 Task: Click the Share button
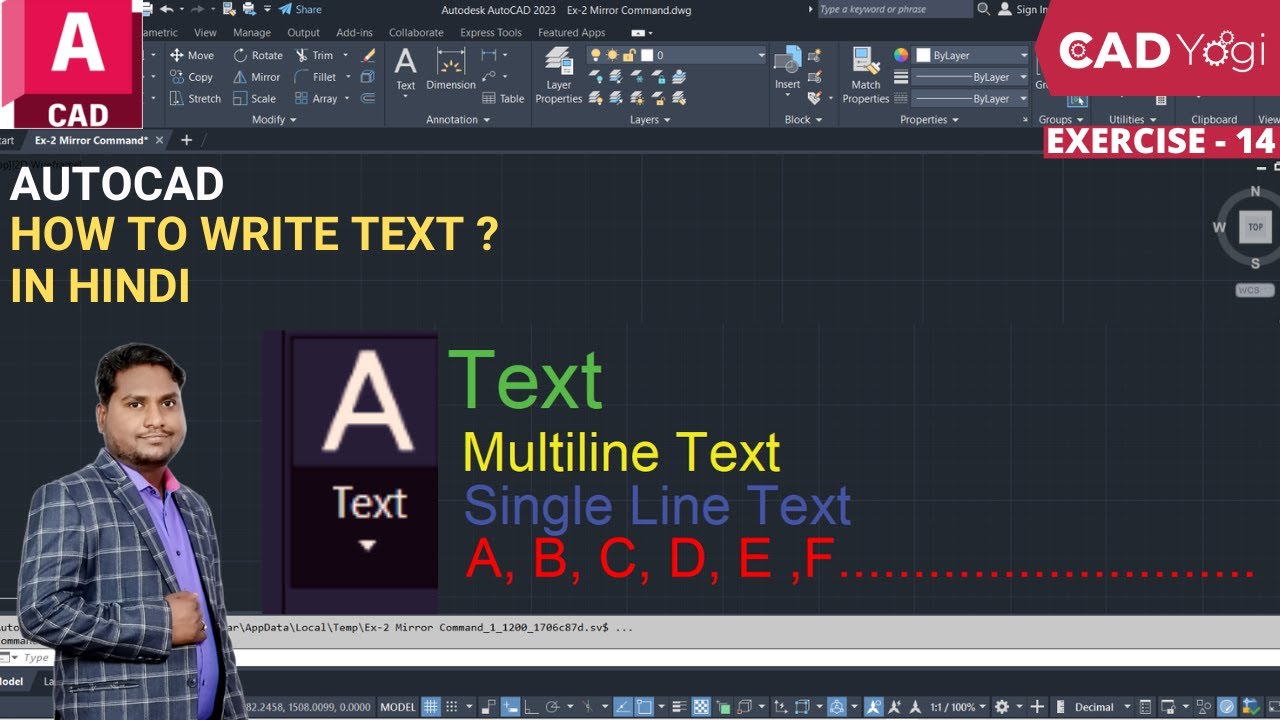300,9
